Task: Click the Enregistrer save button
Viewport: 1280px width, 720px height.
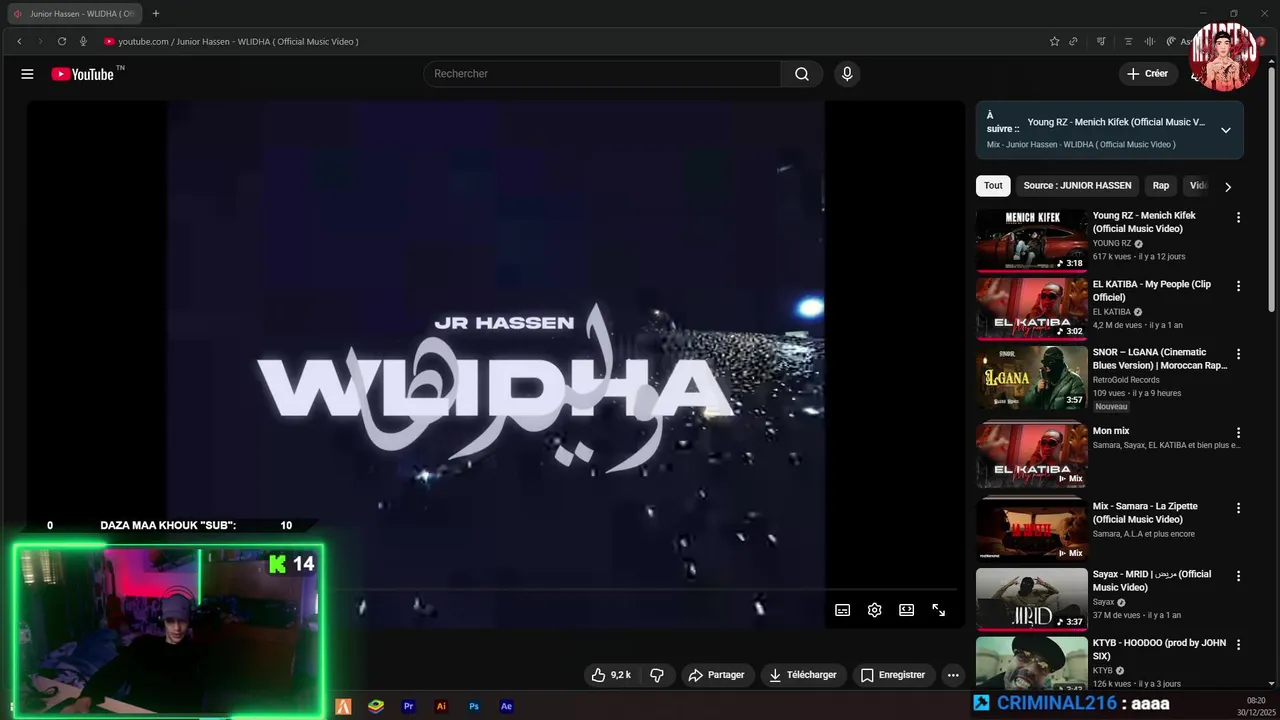Action: click(x=893, y=675)
